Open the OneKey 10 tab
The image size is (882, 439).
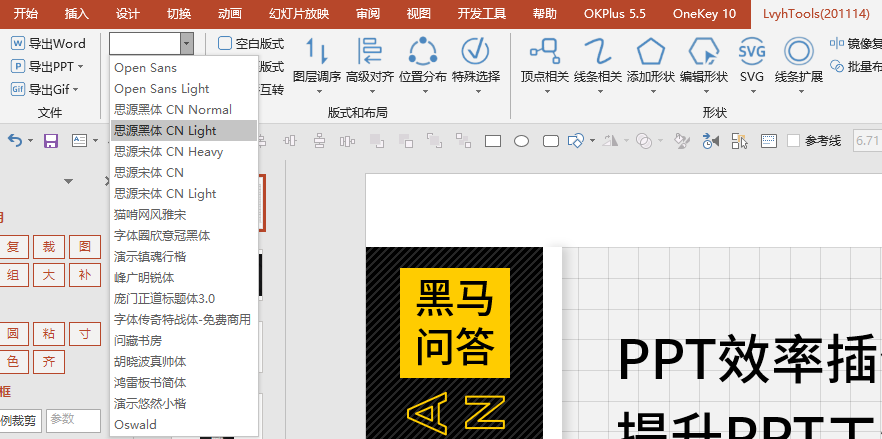pos(704,14)
